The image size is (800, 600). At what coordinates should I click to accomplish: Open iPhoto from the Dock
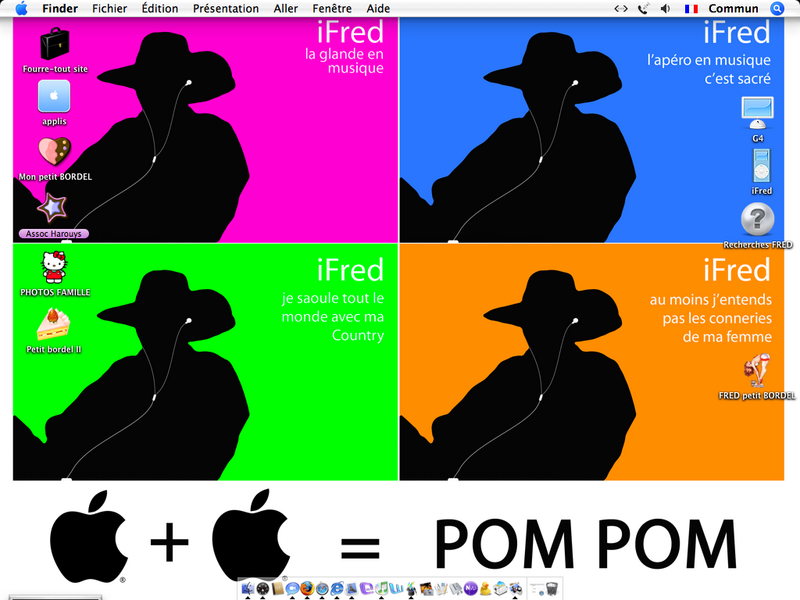click(426, 588)
